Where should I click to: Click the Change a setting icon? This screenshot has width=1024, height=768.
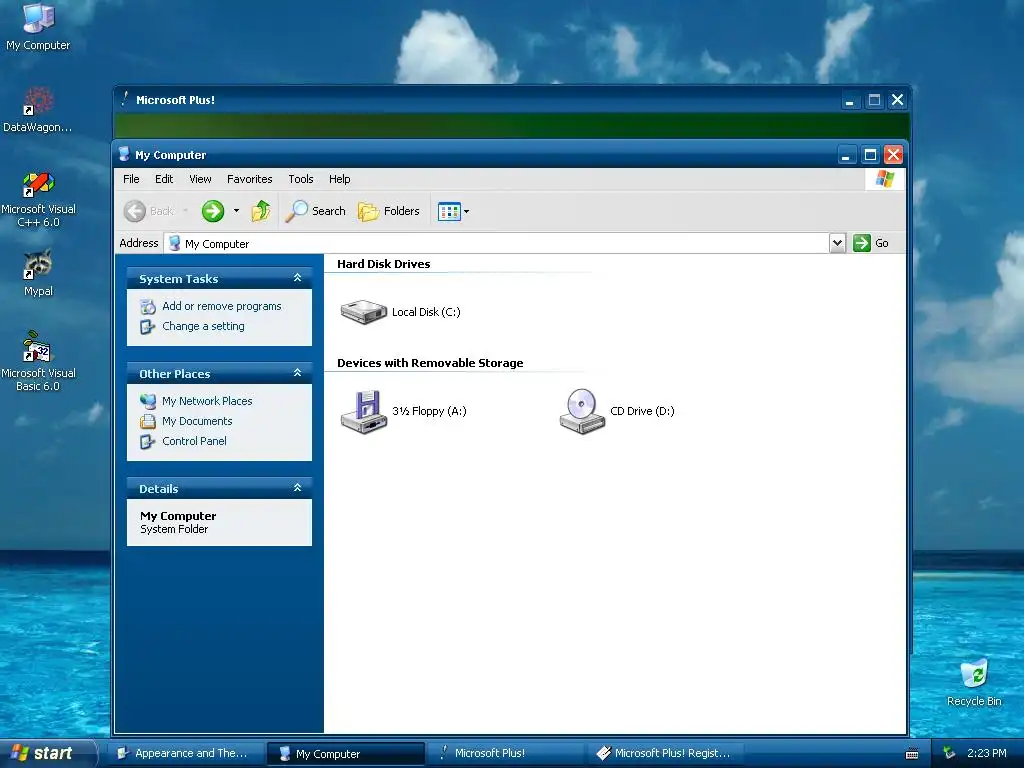[x=148, y=327]
